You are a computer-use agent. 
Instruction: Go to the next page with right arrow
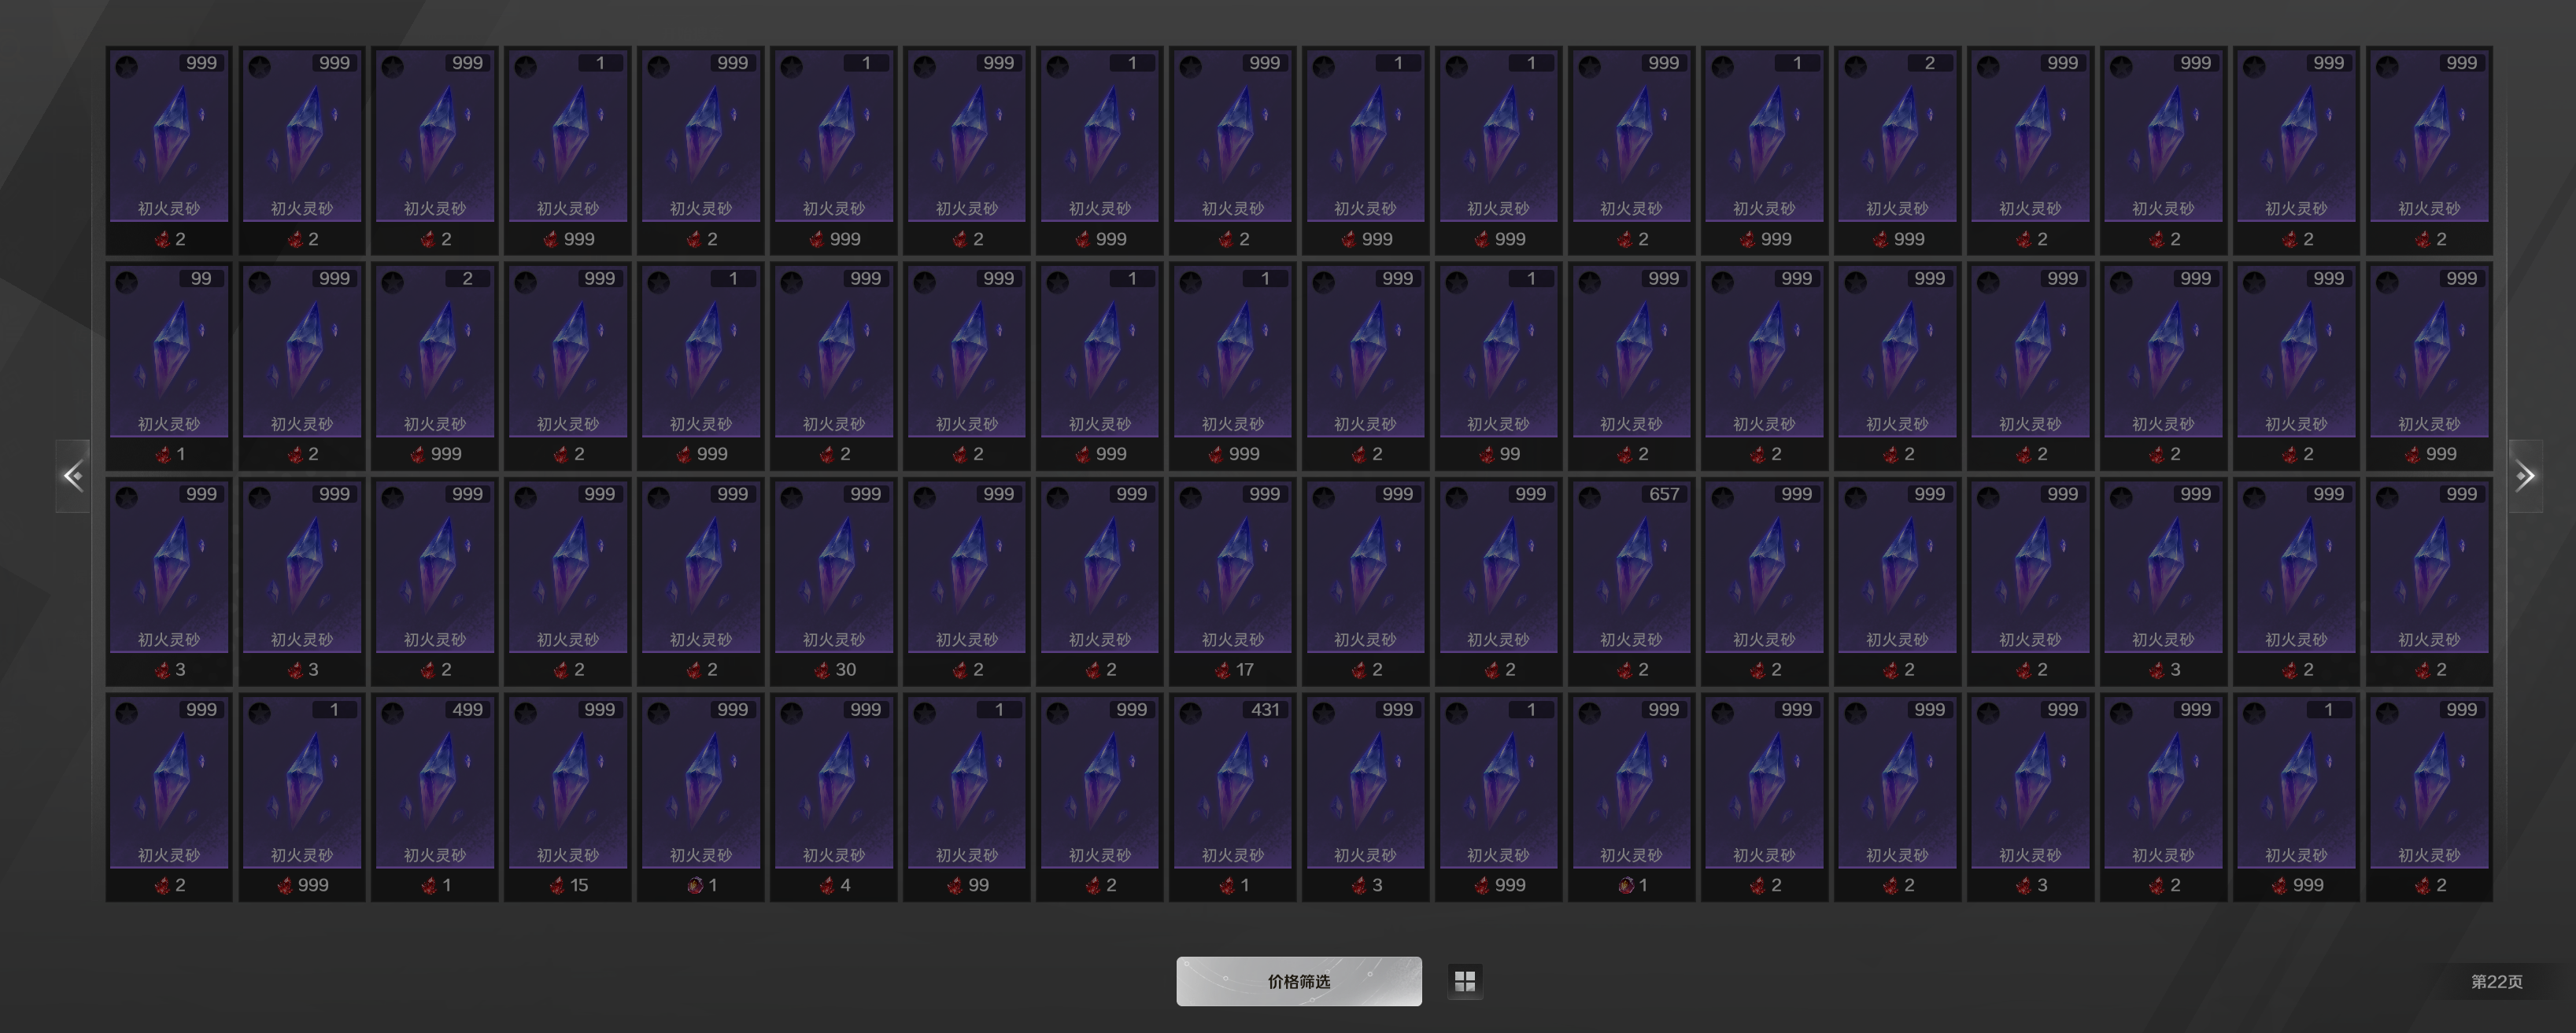pyautogui.click(x=2525, y=476)
